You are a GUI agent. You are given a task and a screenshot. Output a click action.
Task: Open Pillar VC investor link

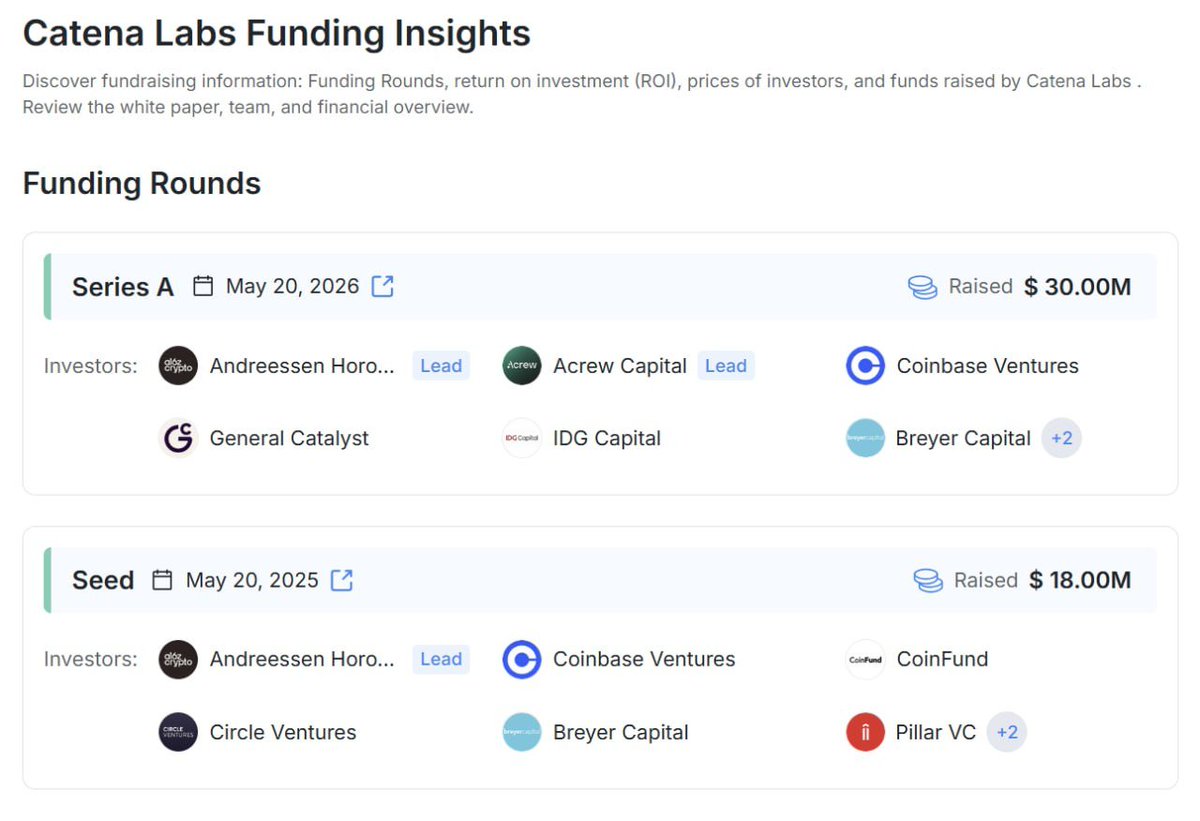pyautogui.click(x=936, y=732)
